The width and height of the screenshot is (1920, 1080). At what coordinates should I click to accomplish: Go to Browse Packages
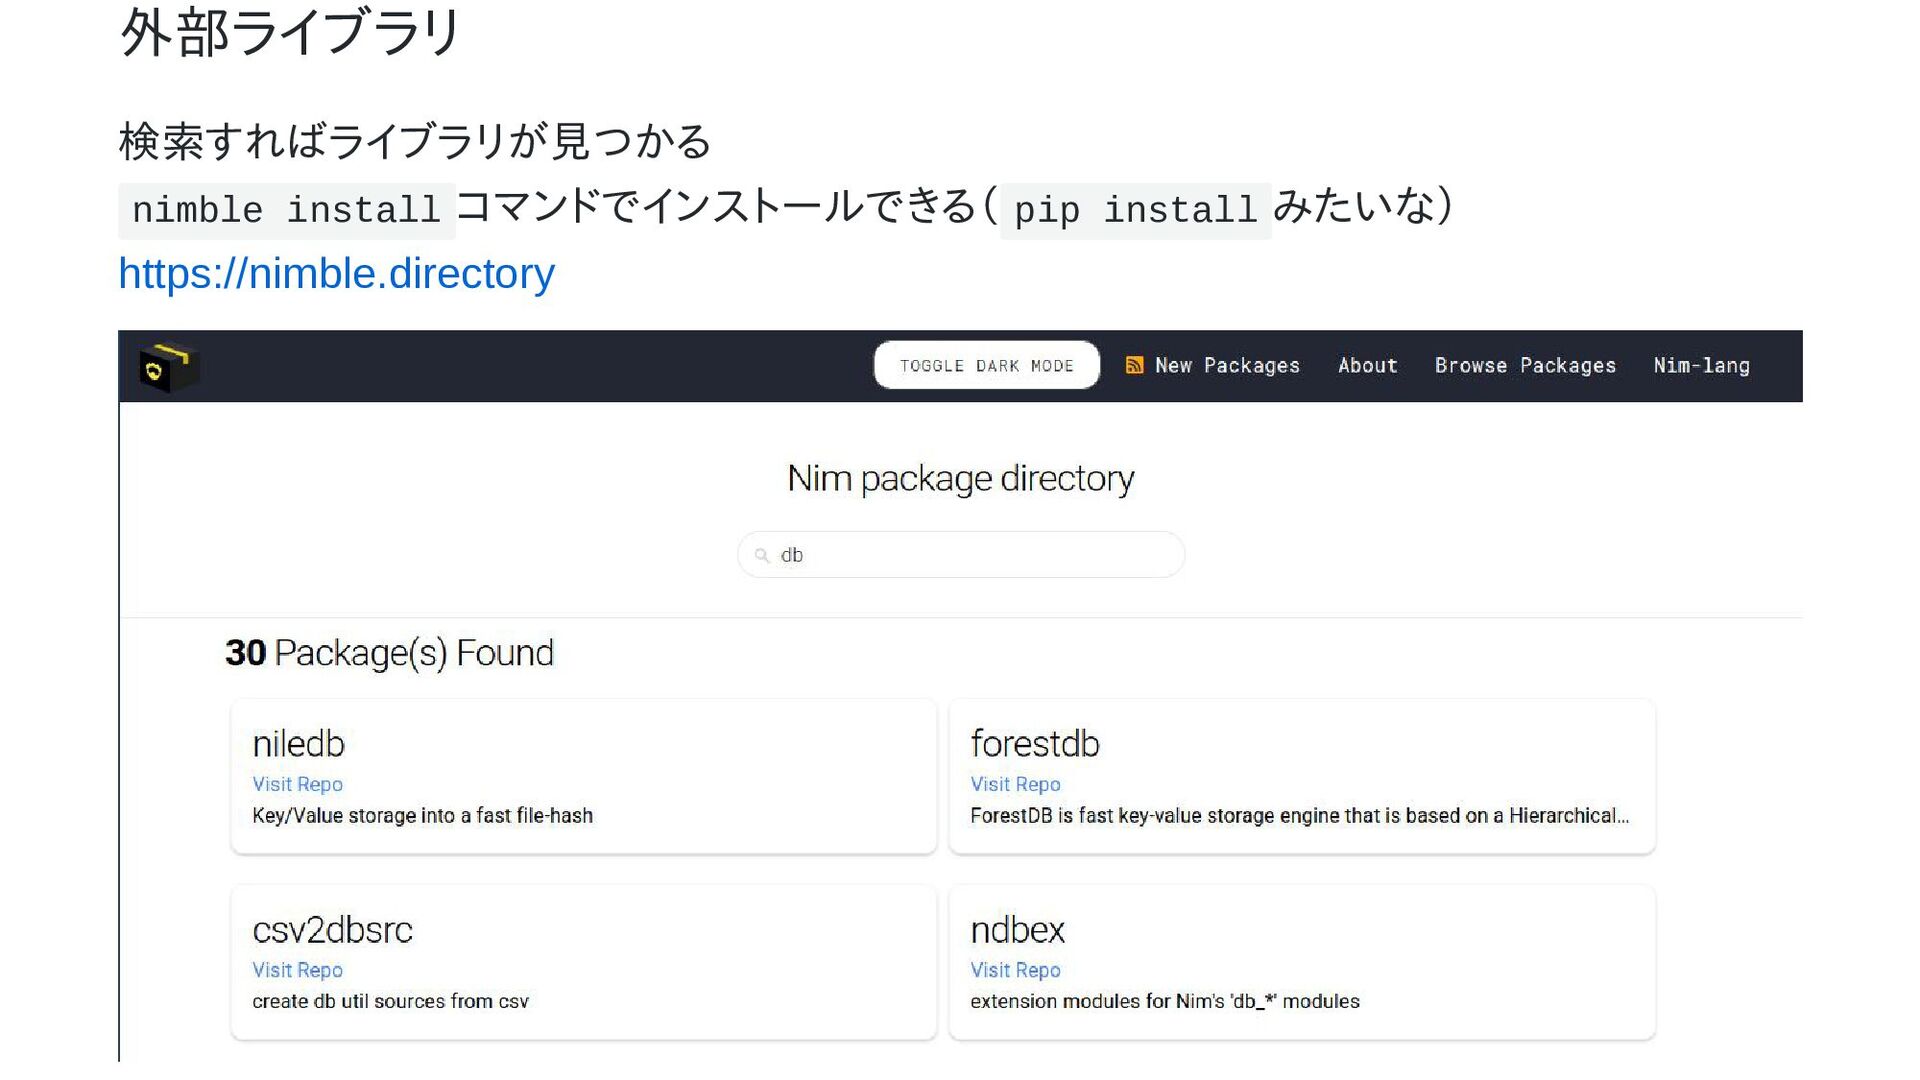1525,366
